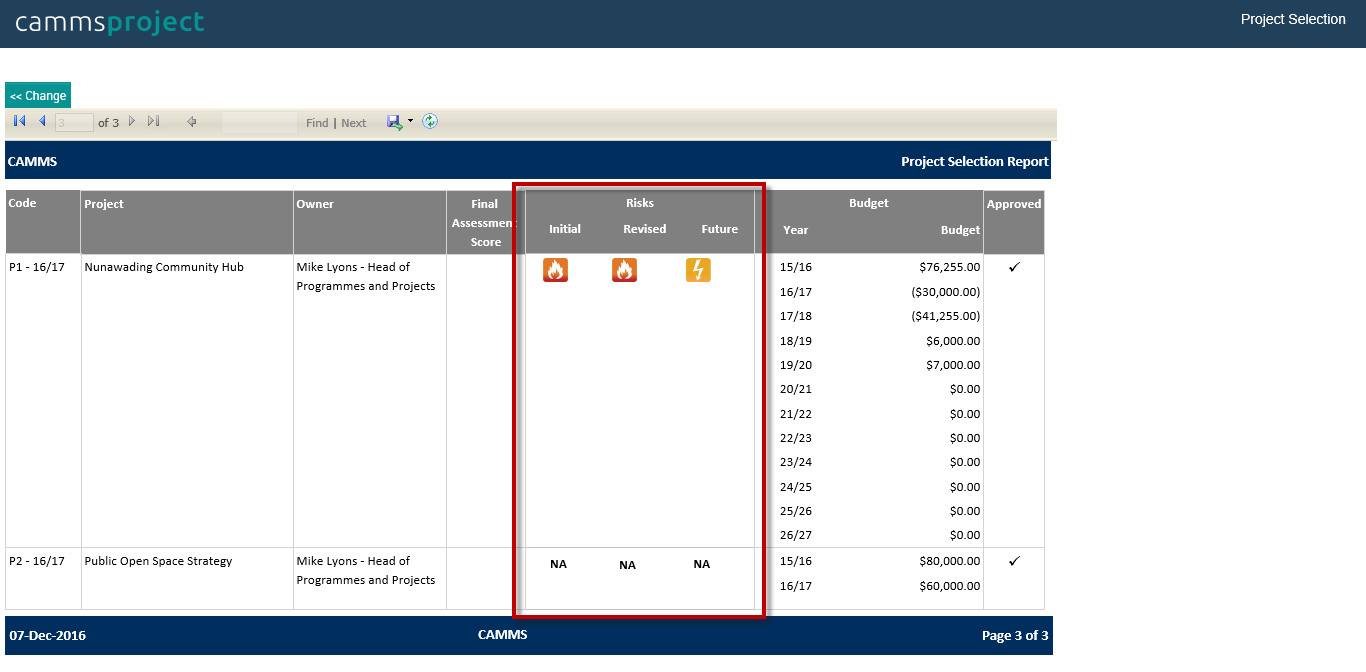Click the ($41,255.00) budget value

click(x=946, y=316)
